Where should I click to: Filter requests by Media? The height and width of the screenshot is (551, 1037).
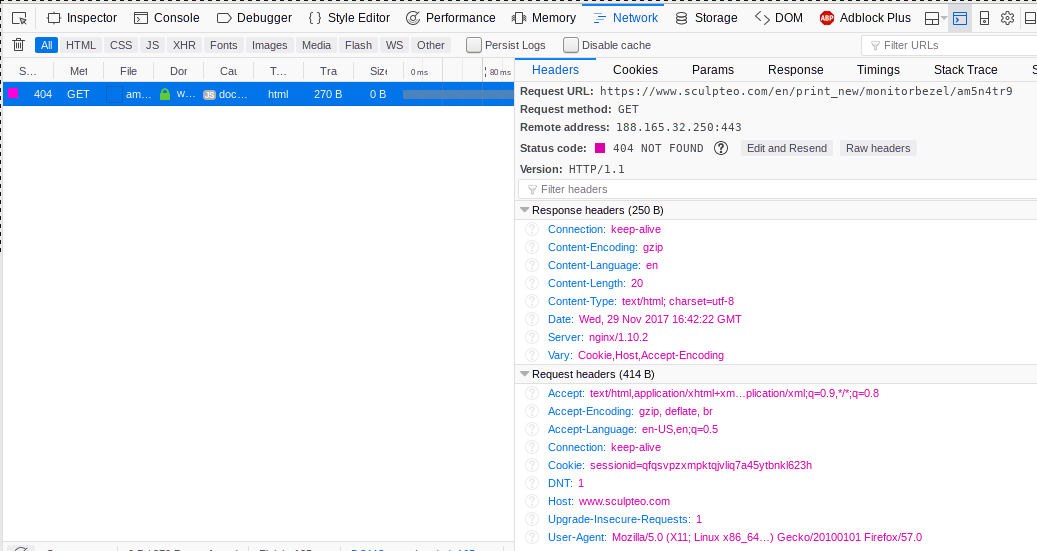(316, 45)
